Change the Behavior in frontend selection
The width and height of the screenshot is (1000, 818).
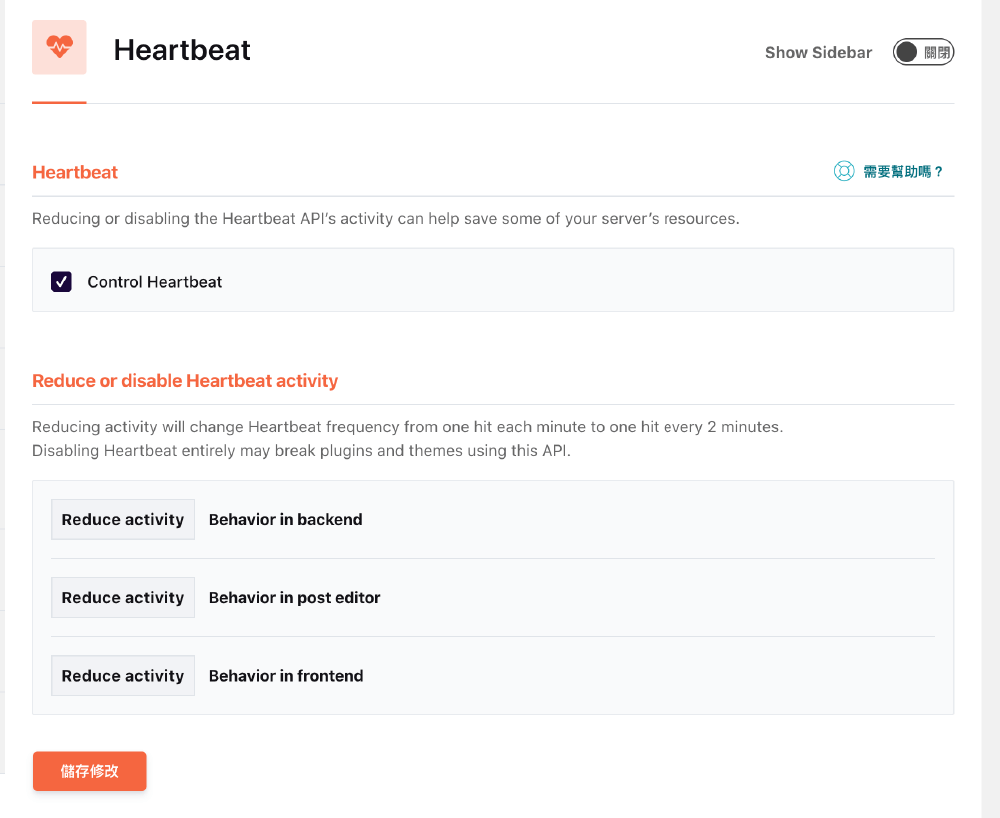pyautogui.click(x=122, y=675)
